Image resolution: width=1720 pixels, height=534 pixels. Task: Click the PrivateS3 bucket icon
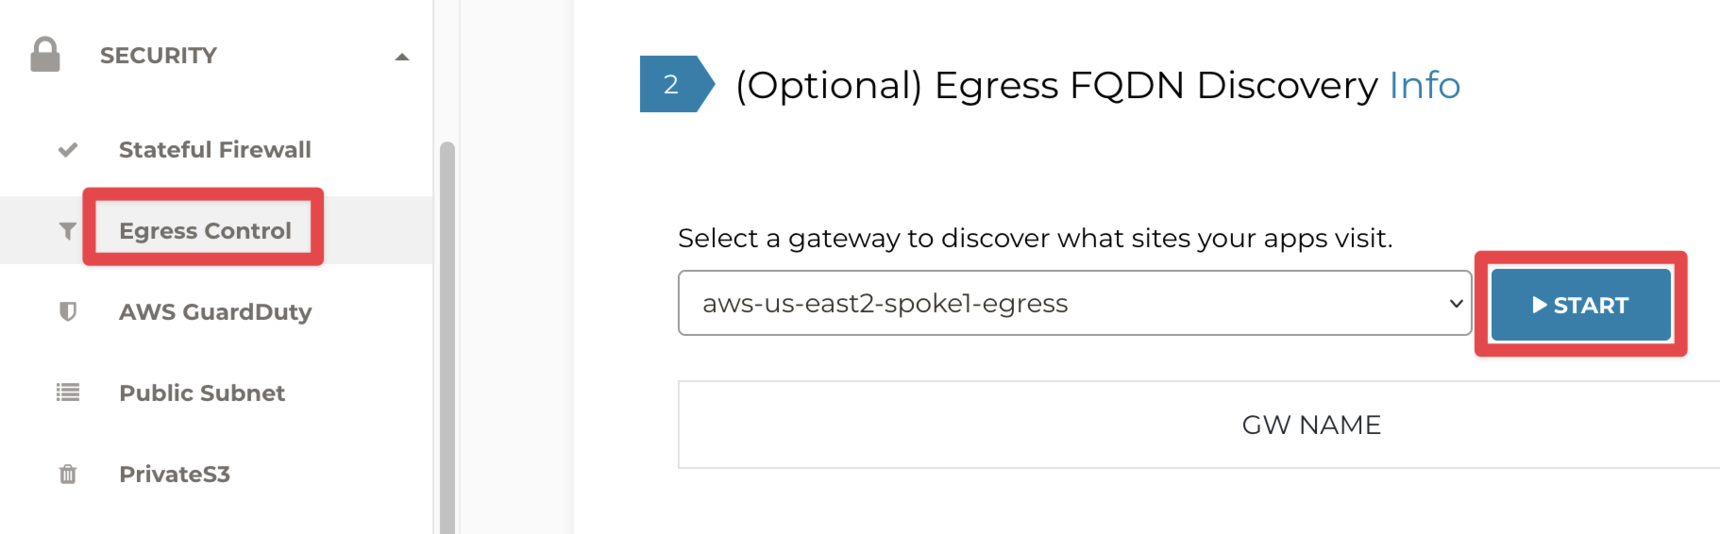(x=68, y=474)
